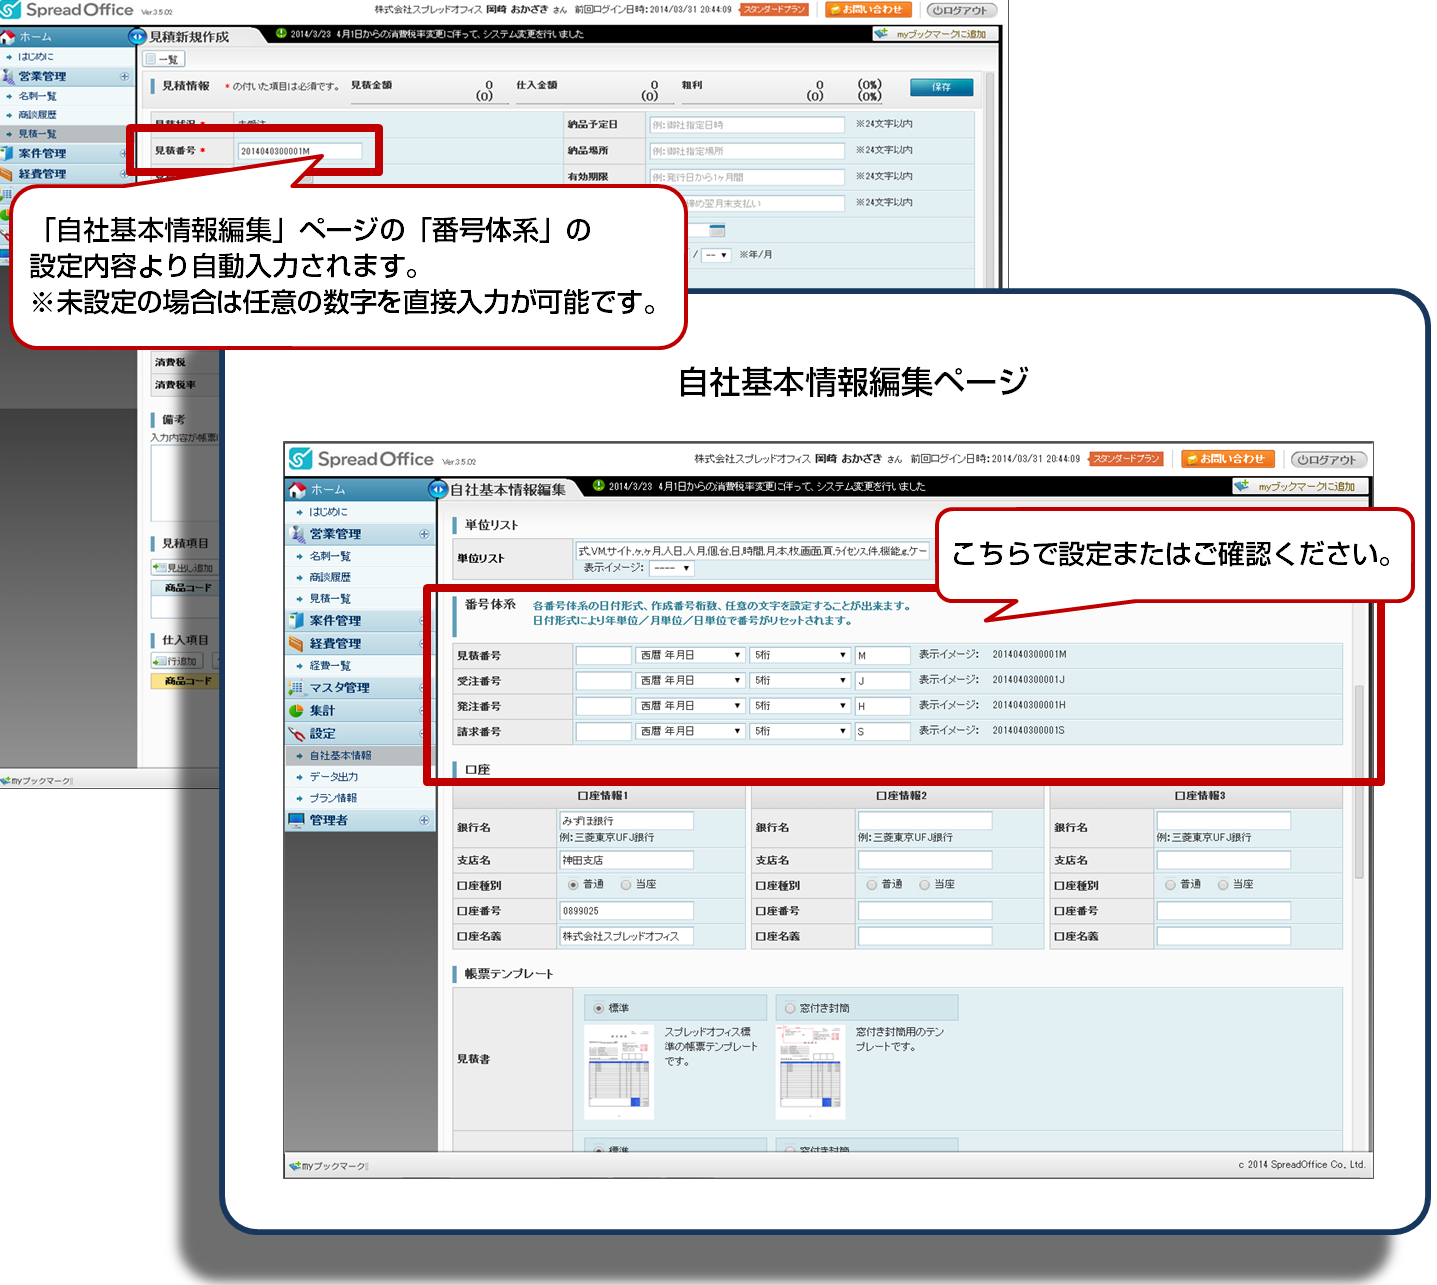Click the 管理者 monitor icon in sidebar

(x=296, y=820)
